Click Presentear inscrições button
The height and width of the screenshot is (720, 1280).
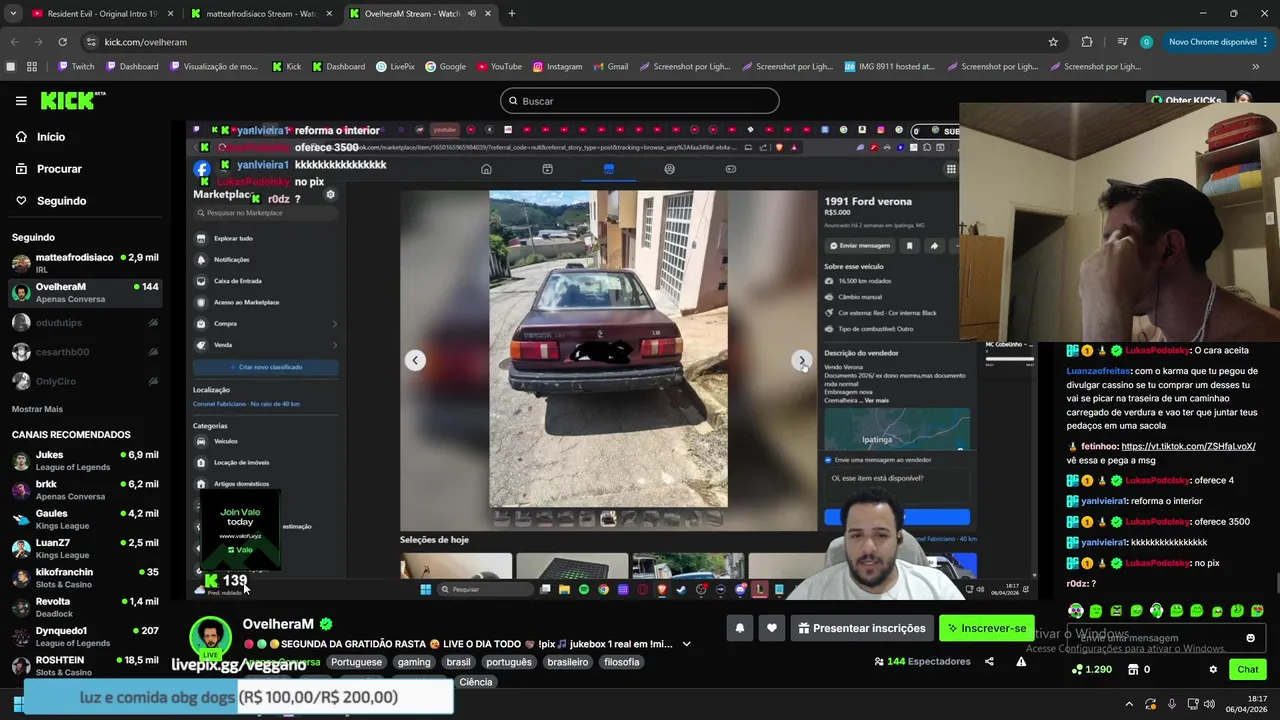862,628
